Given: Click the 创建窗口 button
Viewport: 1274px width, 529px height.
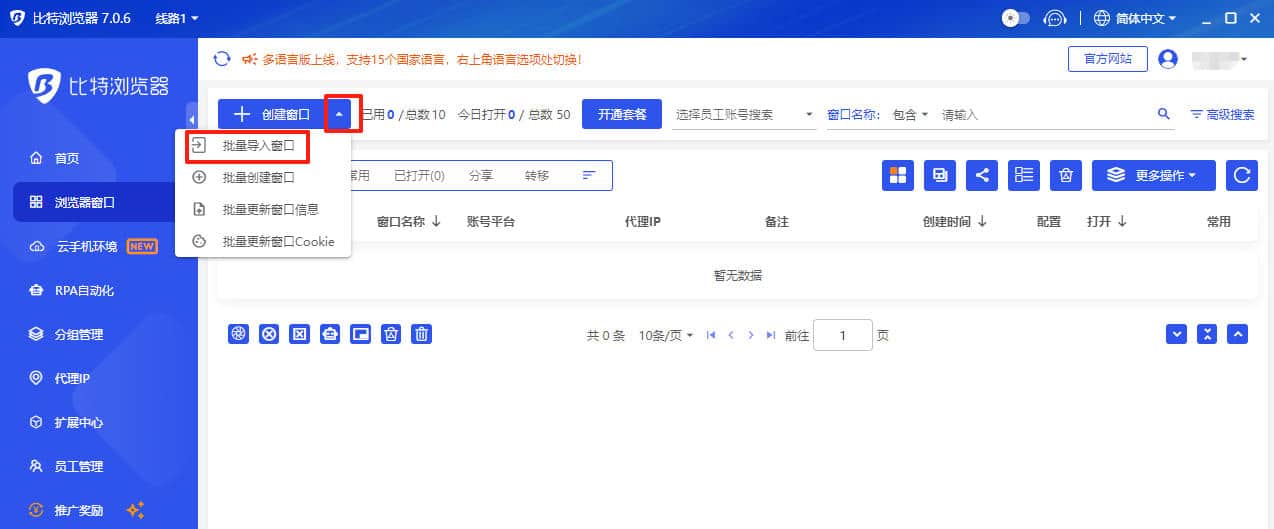Looking at the screenshot, I should click(271, 114).
